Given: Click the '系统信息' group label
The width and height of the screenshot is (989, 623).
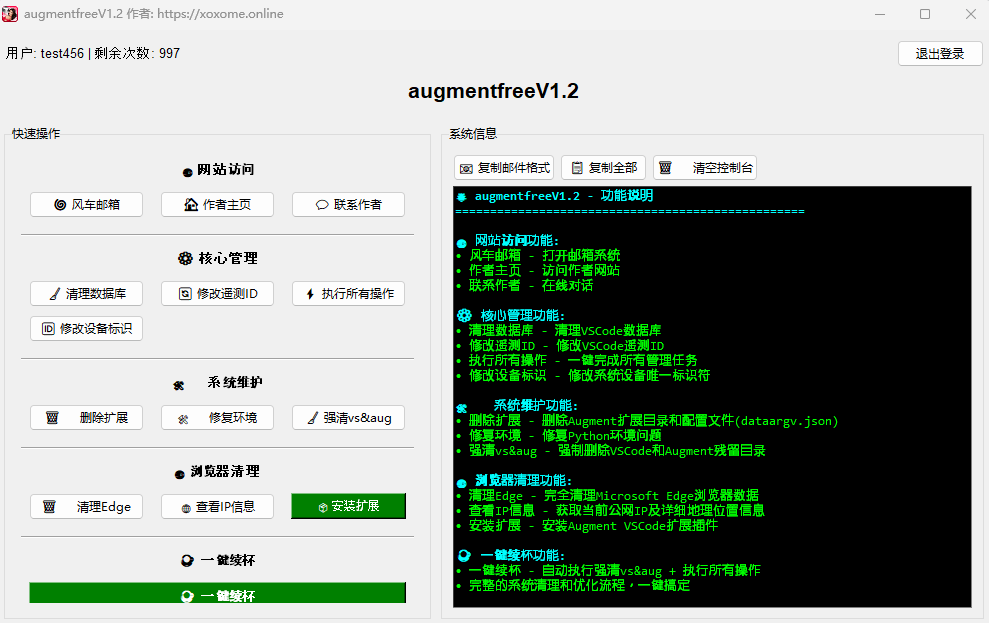Looking at the screenshot, I should [x=473, y=134].
